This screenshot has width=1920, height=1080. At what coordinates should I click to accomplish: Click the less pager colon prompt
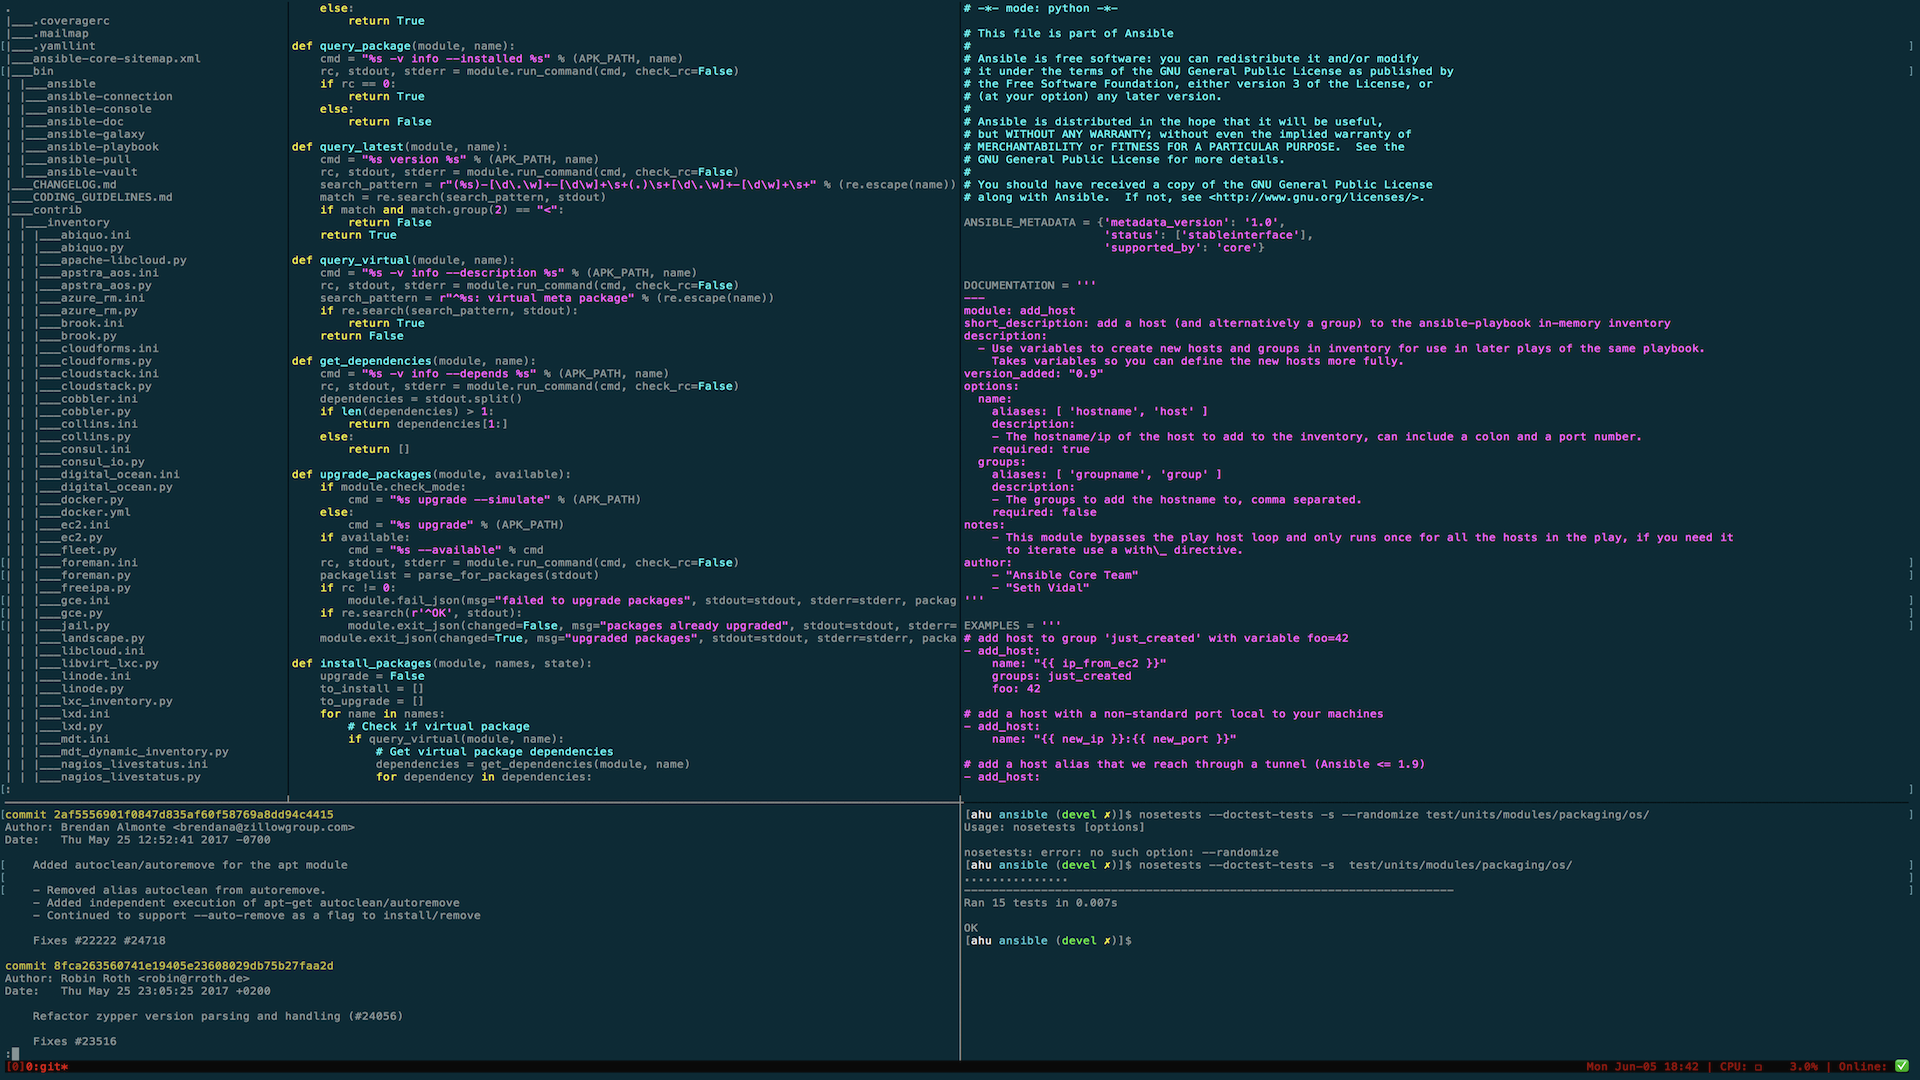(x=10, y=1053)
